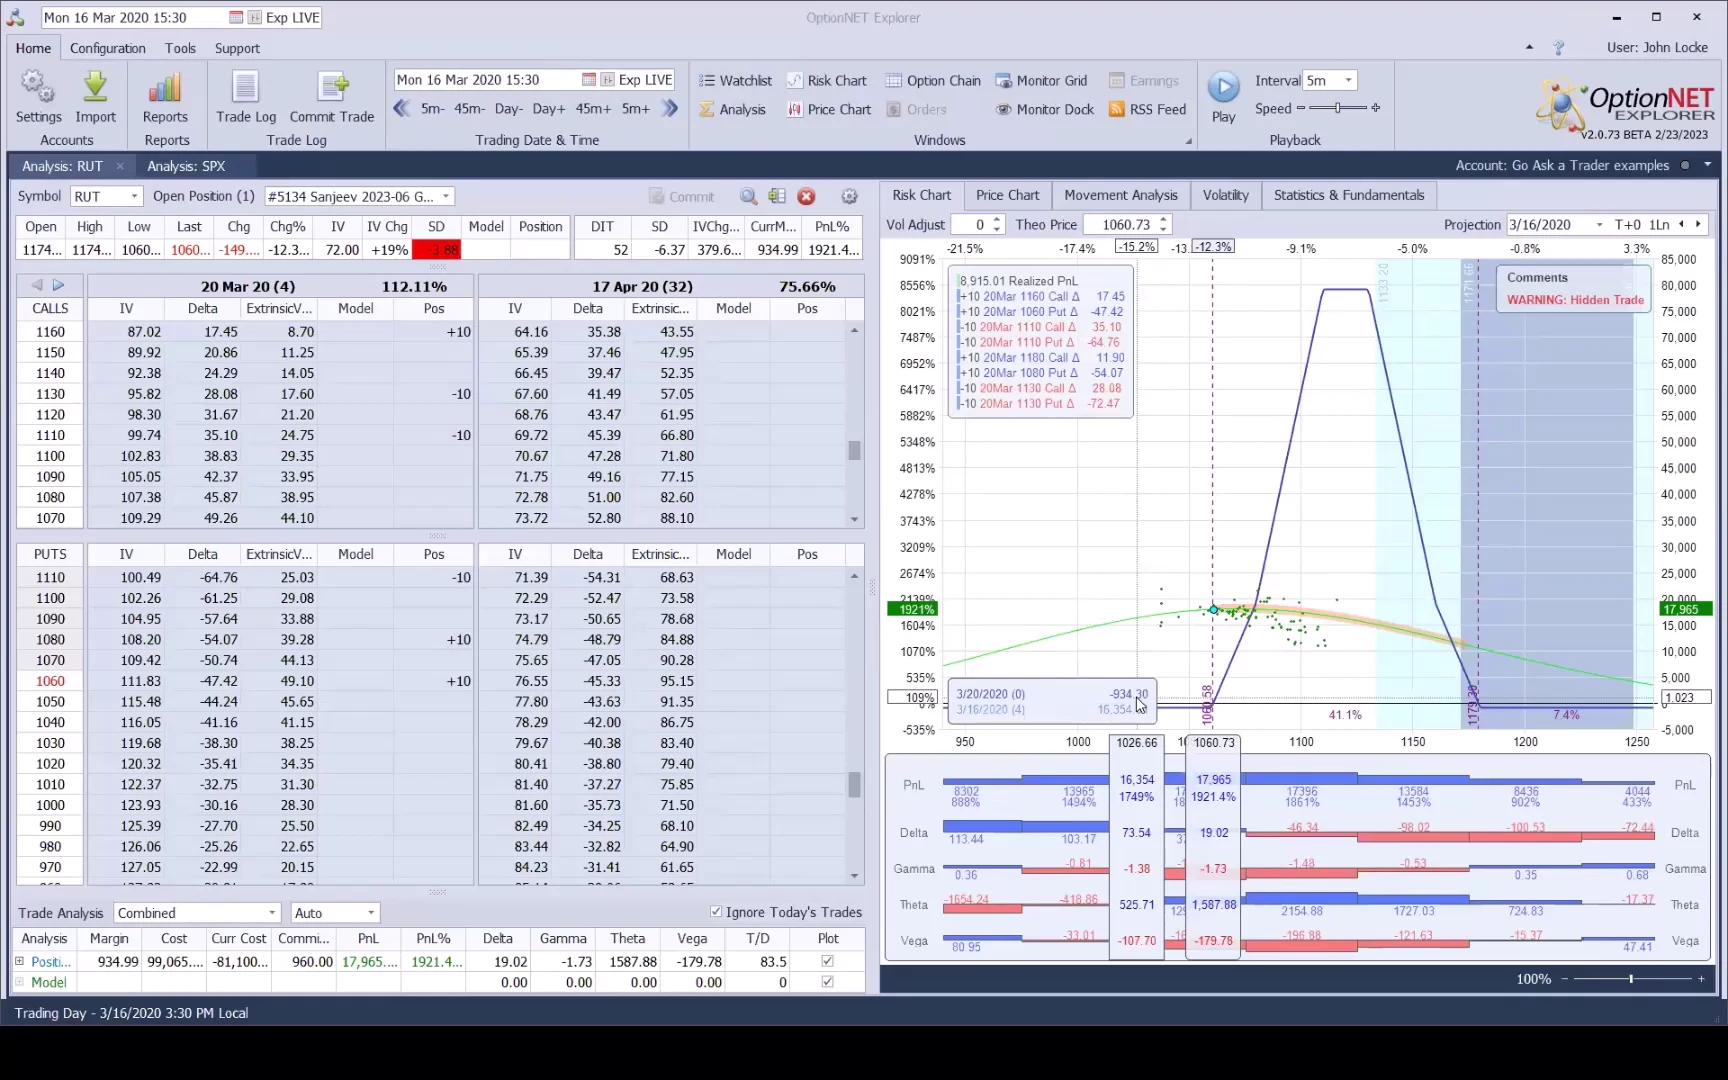Click the help question mark icon

click(x=1558, y=48)
